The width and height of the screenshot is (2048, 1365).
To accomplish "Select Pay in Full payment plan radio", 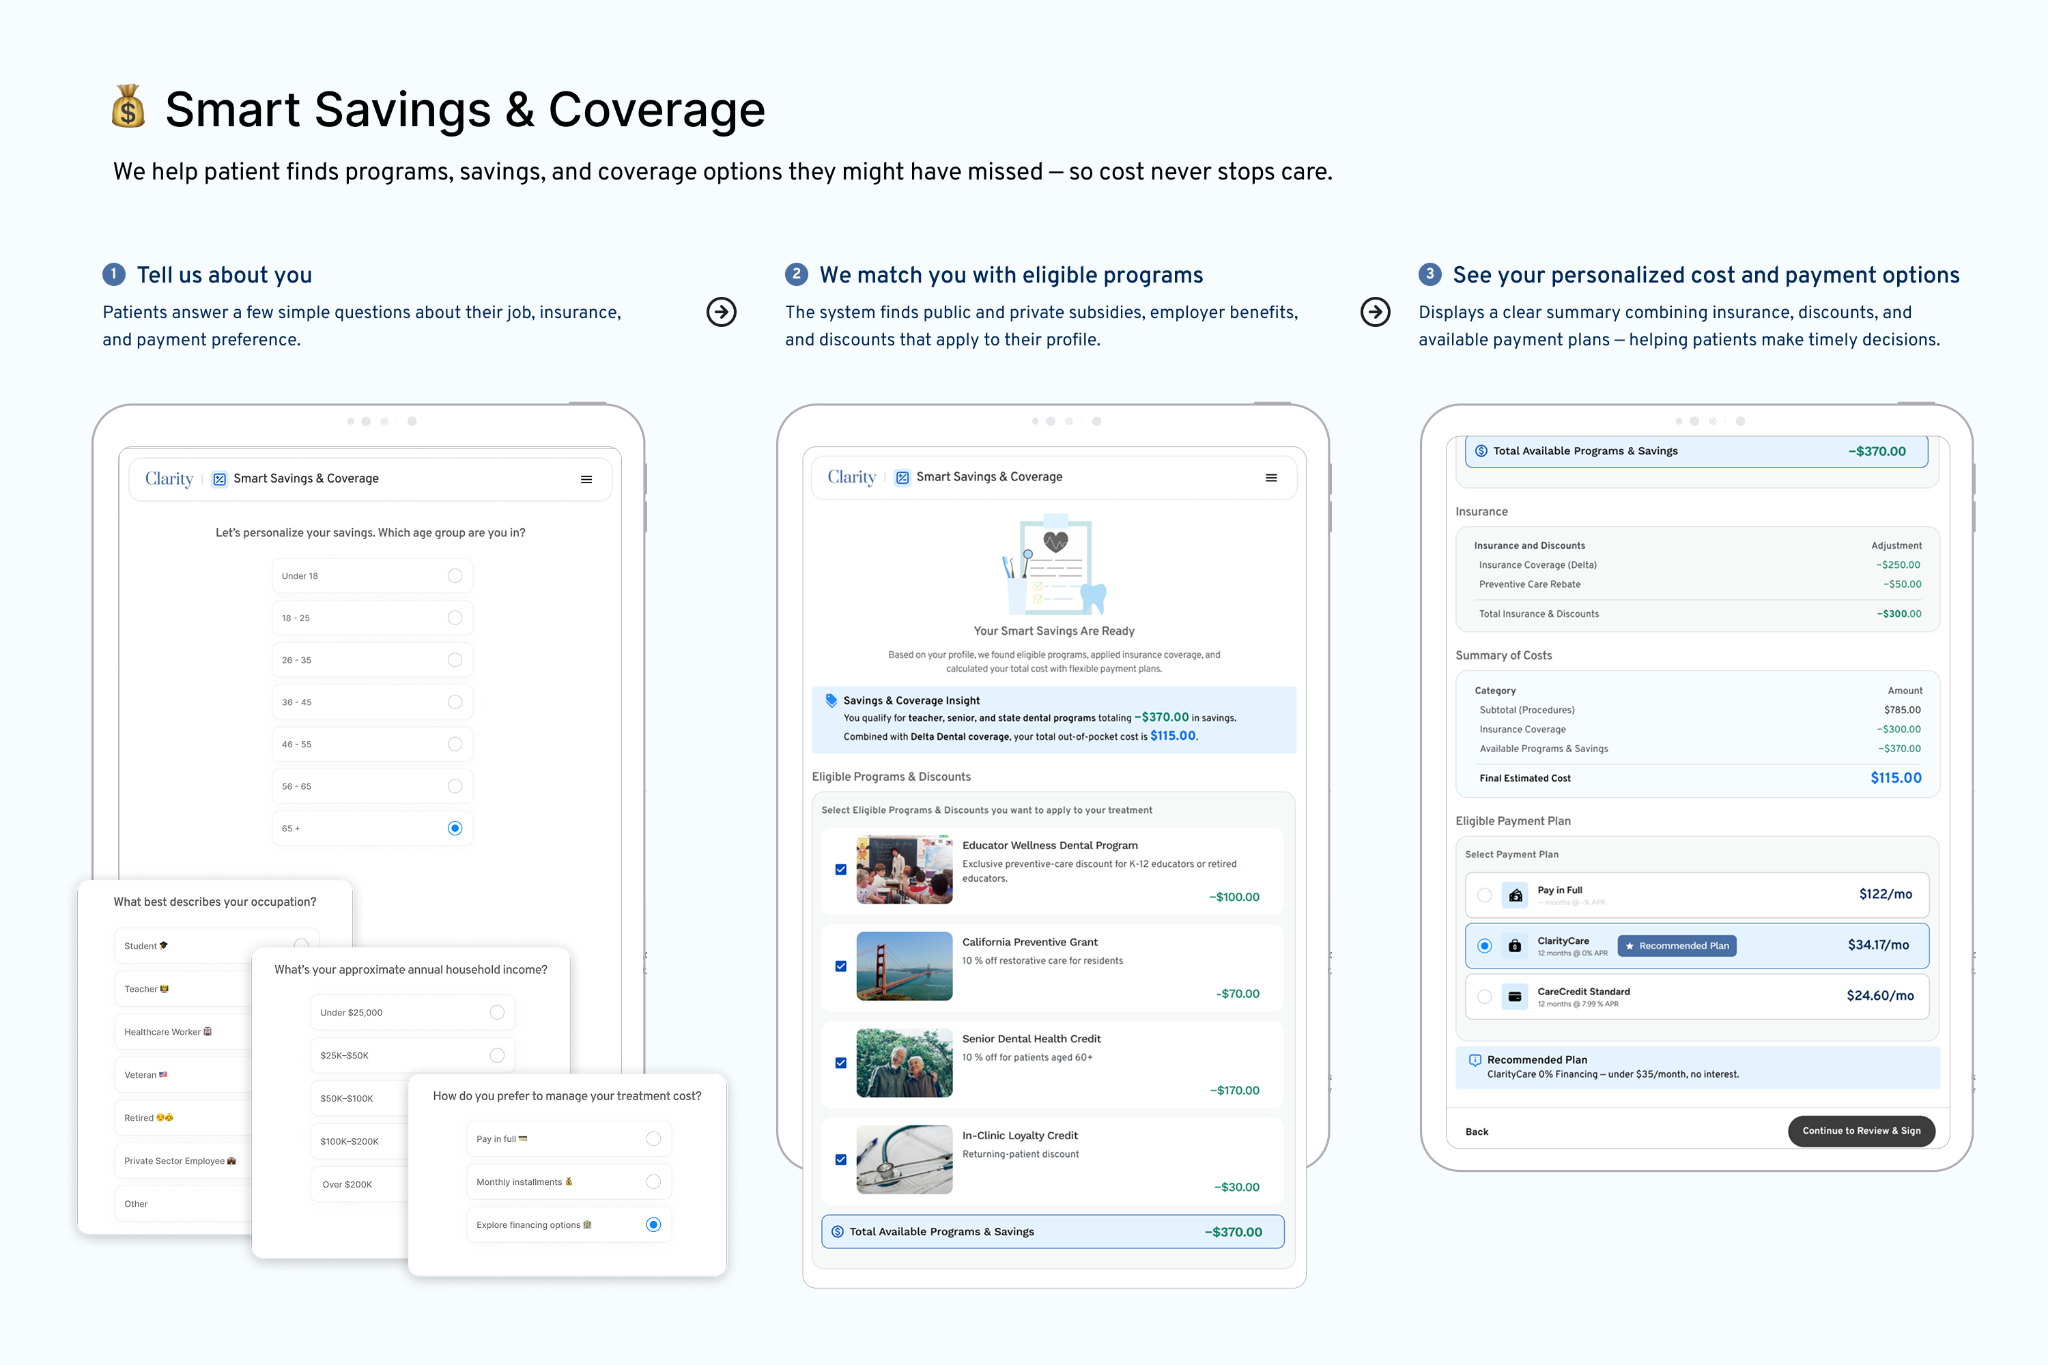I will point(1484,895).
